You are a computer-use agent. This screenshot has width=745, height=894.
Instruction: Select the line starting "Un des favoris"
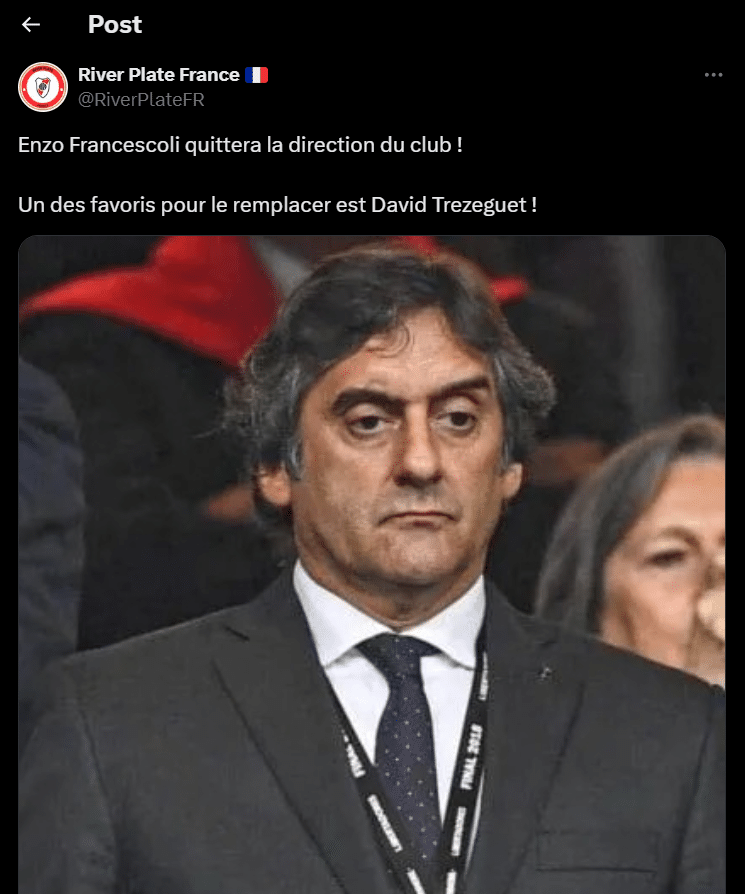click(277, 205)
